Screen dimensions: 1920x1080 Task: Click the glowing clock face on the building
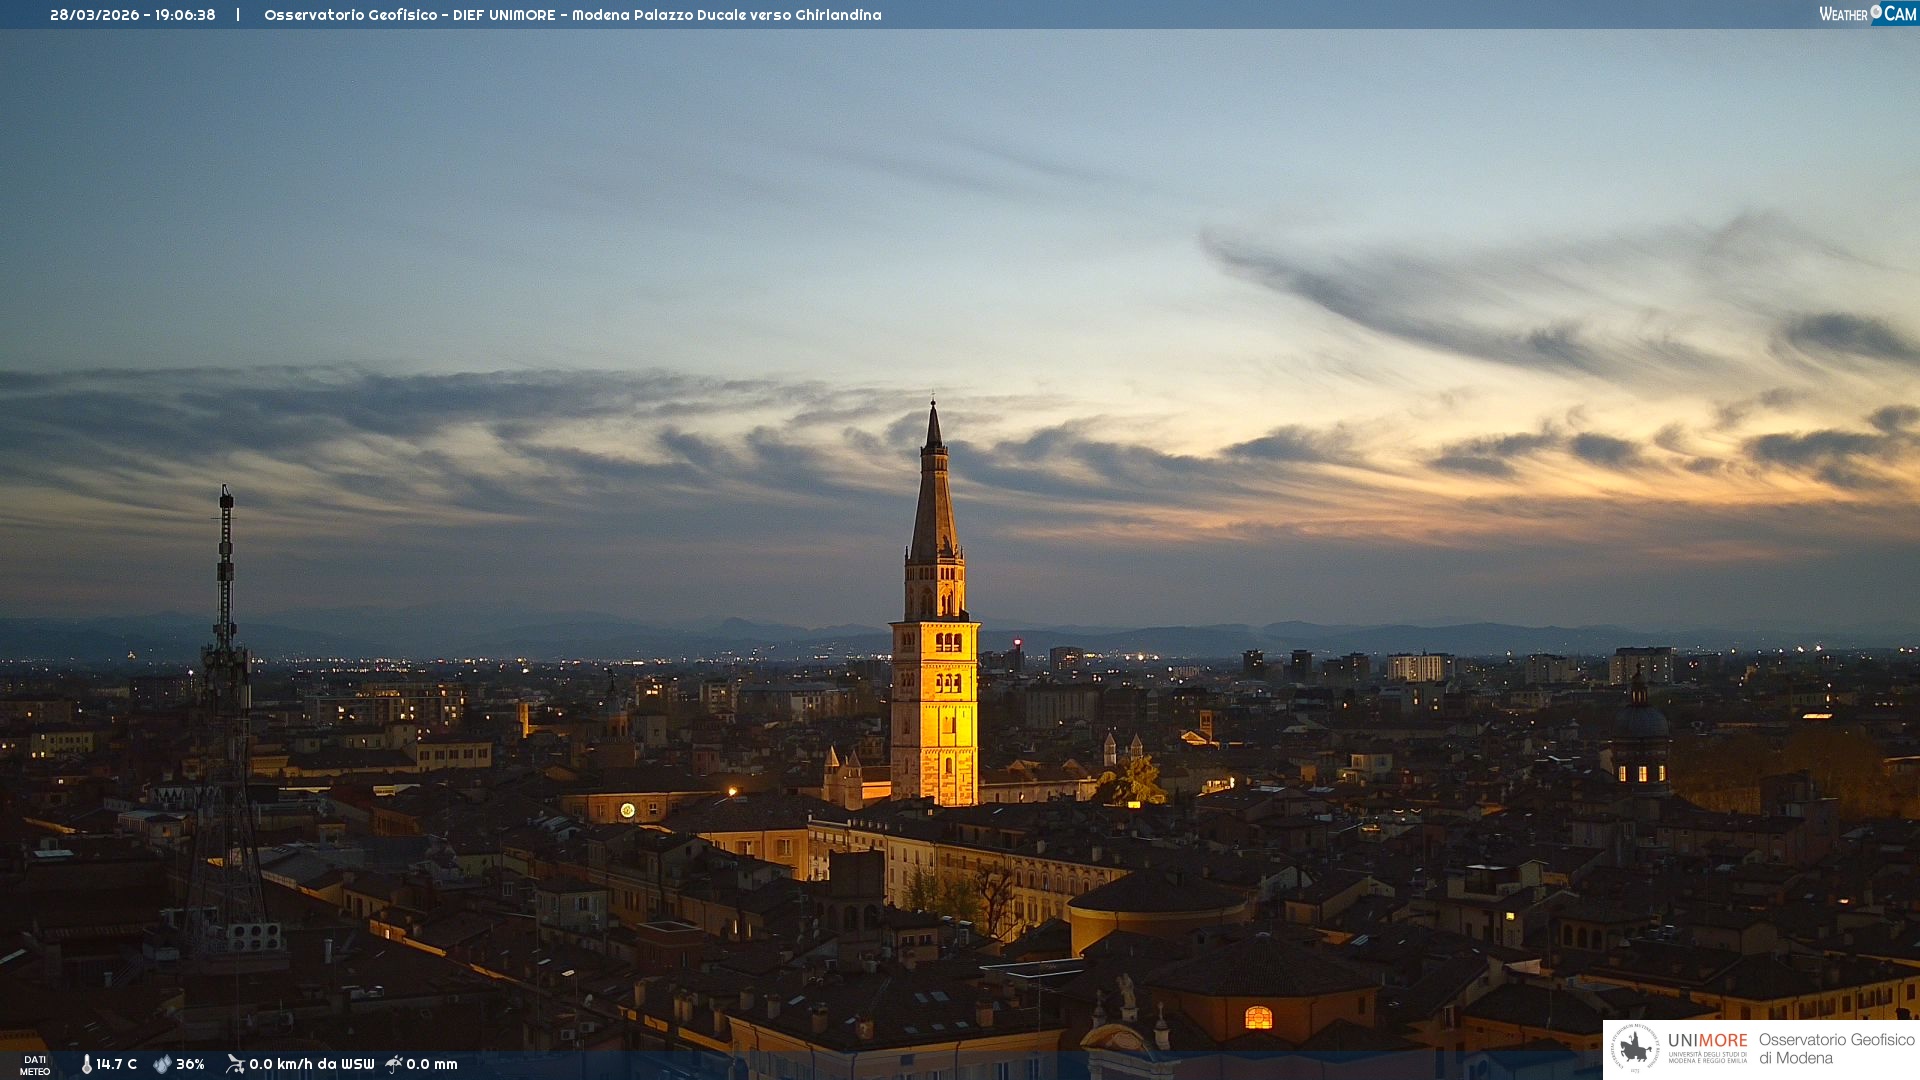click(627, 810)
